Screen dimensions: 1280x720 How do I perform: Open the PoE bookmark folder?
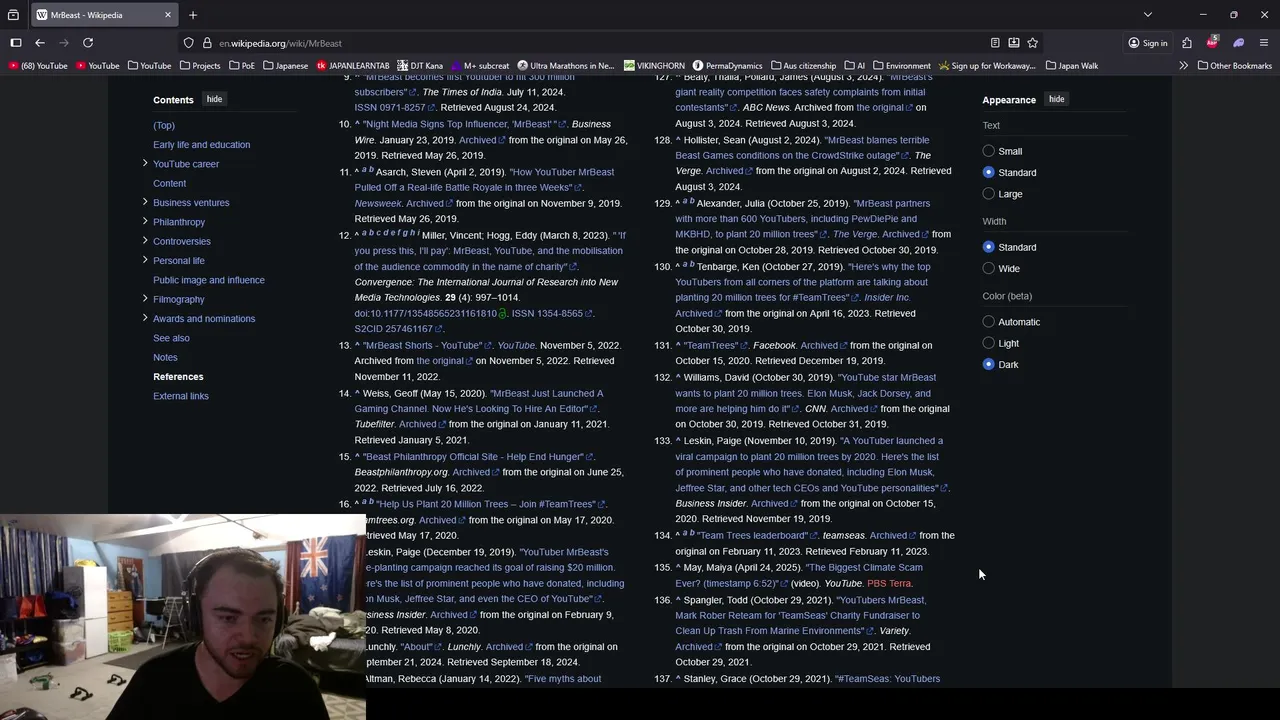pyautogui.click(x=242, y=66)
